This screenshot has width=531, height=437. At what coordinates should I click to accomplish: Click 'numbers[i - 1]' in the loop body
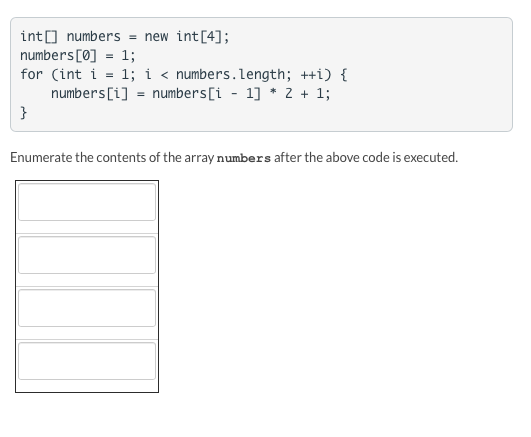207,93
